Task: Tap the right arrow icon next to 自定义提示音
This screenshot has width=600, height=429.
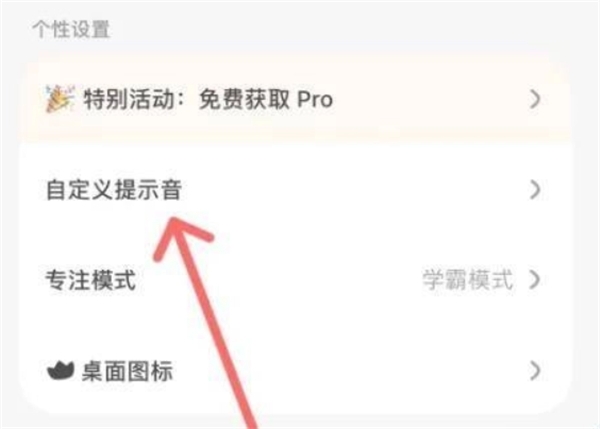Action: click(x=535, y=190)
